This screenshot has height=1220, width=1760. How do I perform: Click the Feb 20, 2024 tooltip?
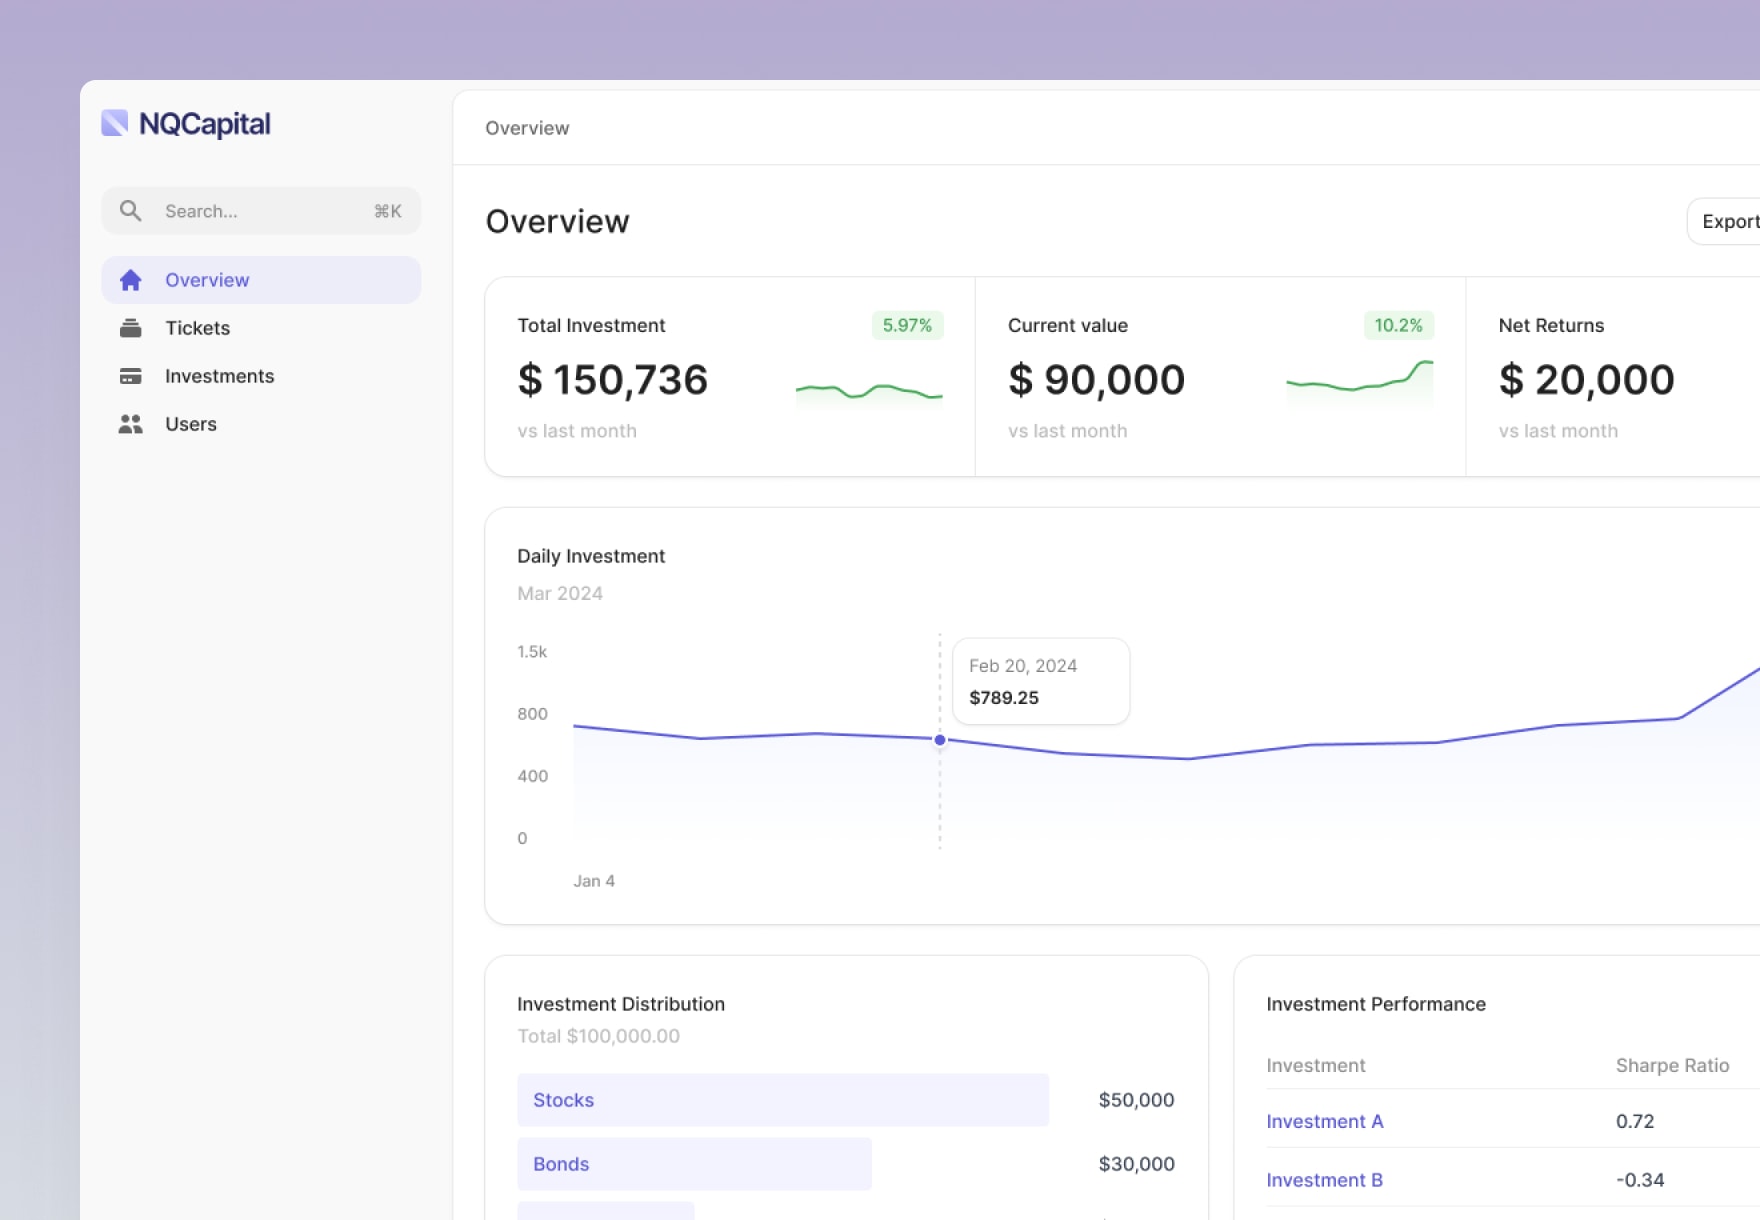click(1041, 681)
